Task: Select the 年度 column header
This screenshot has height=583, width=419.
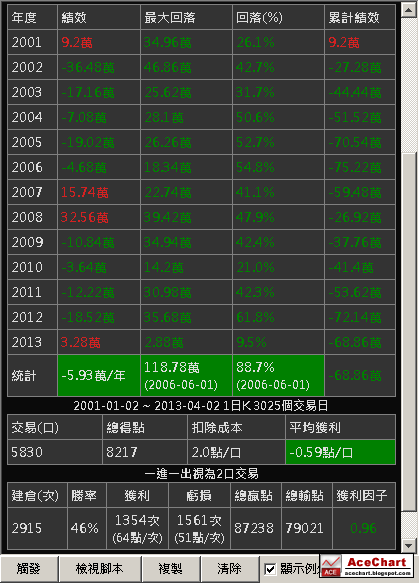Action: coord(32,17)
